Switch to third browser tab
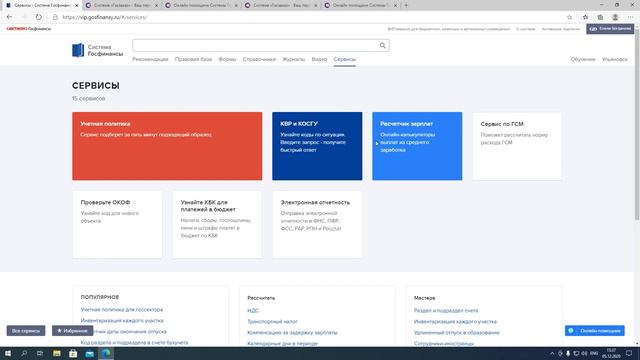 pyautogui.click(x=201, y=5)
